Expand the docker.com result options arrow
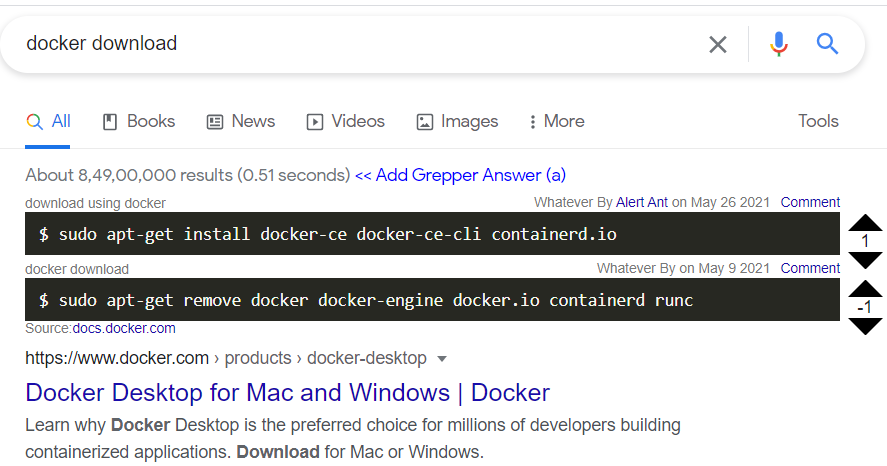The height and width of the screenshot is (466, 887). click(443, 358)
